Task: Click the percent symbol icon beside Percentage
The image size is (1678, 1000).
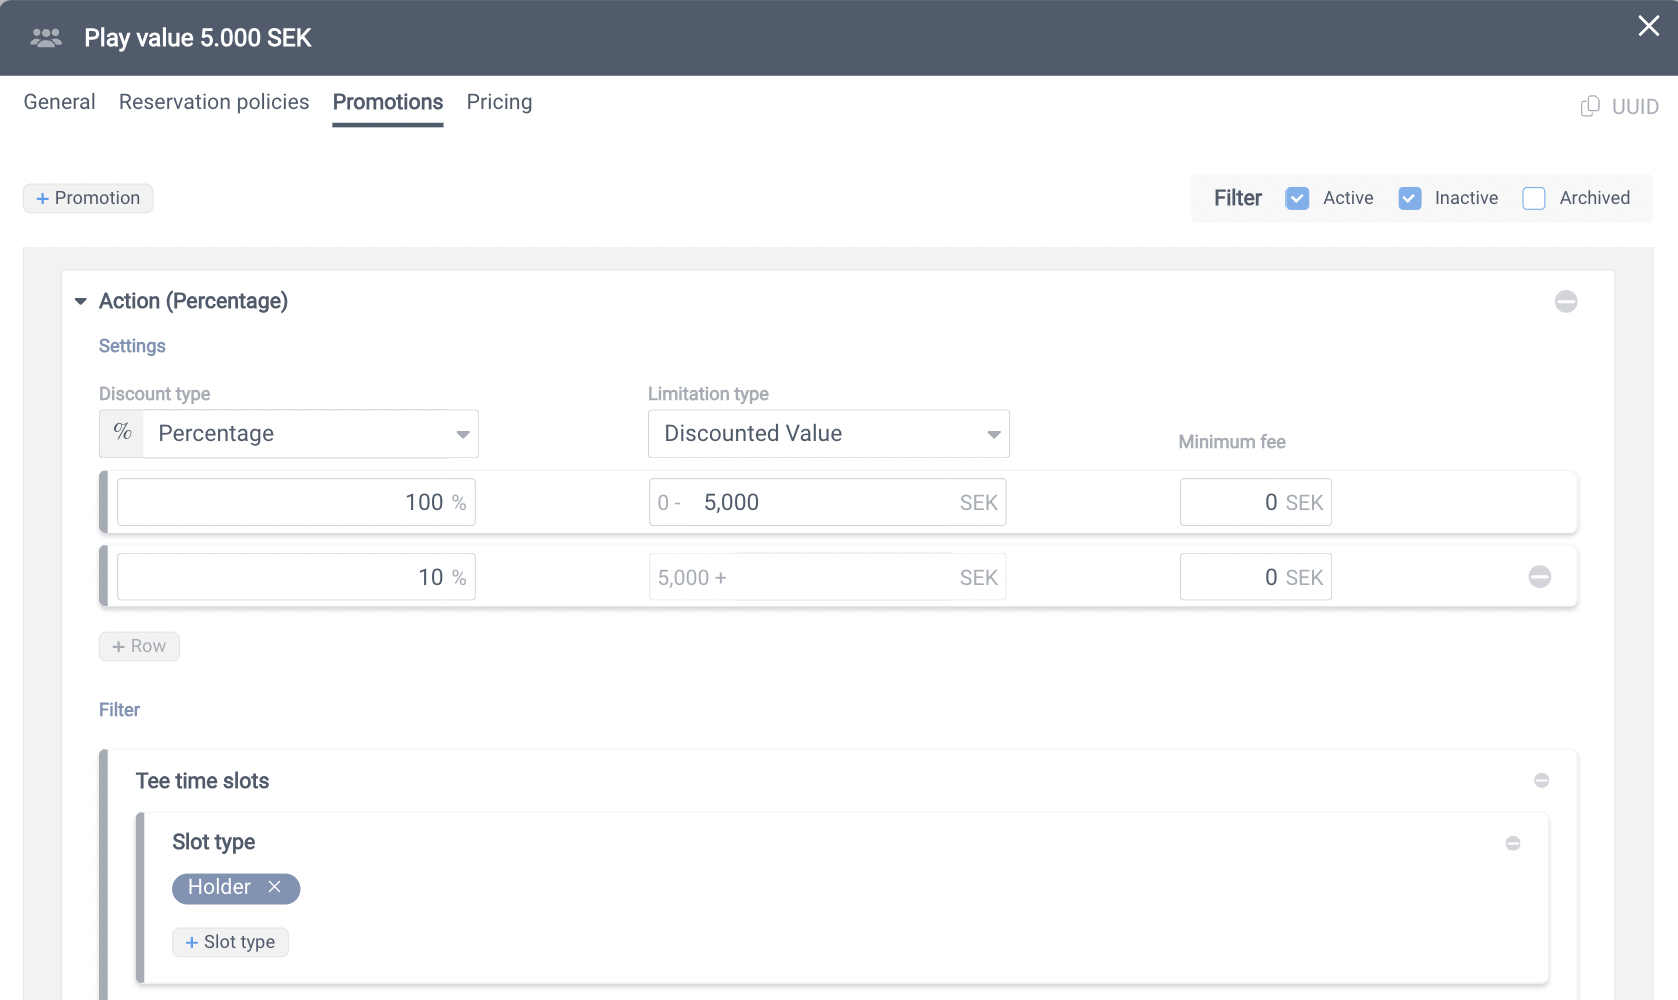Action: click(x=122, y=433)
